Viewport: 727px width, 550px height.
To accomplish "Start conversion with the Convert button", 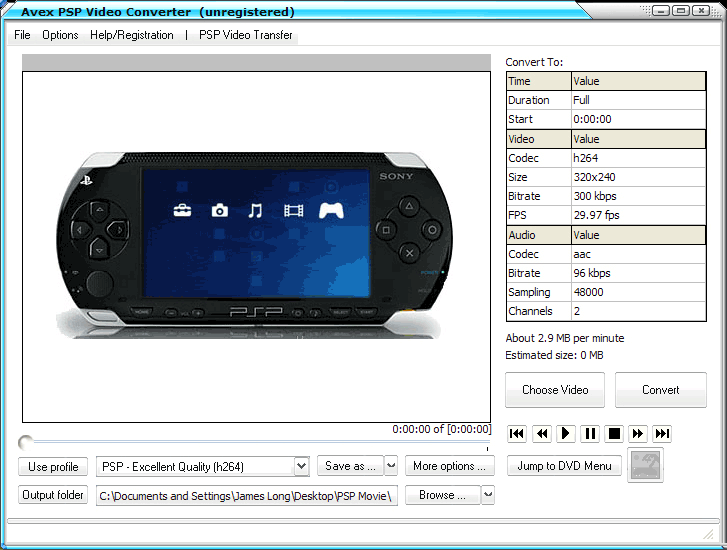I will tap(660, 390).
